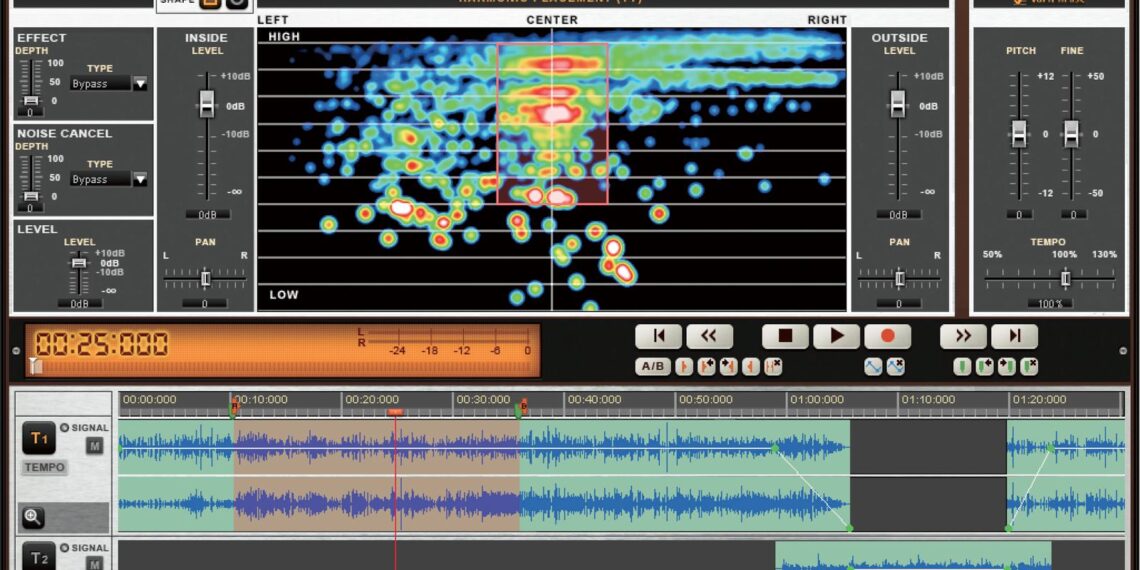
Task: Go to previous green marker
Action: point(984,366)
